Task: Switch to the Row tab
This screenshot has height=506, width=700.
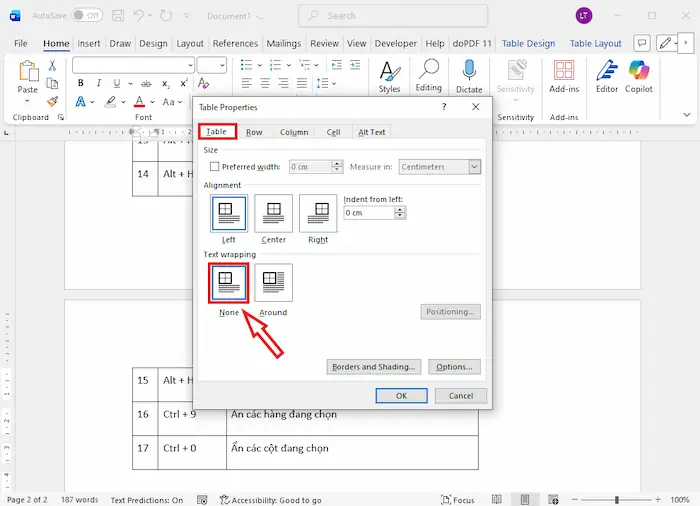Action: pyautogui.click(x=254, y=132)
